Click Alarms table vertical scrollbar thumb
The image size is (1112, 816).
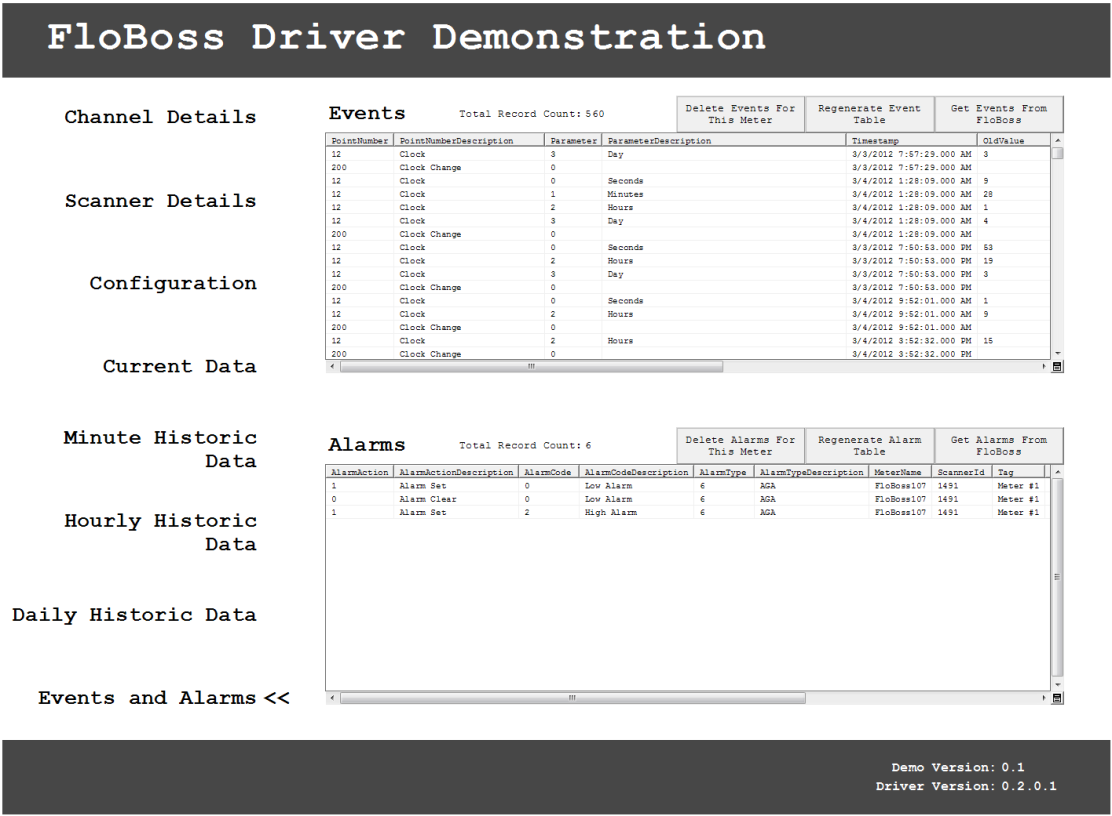point(1057,577)
